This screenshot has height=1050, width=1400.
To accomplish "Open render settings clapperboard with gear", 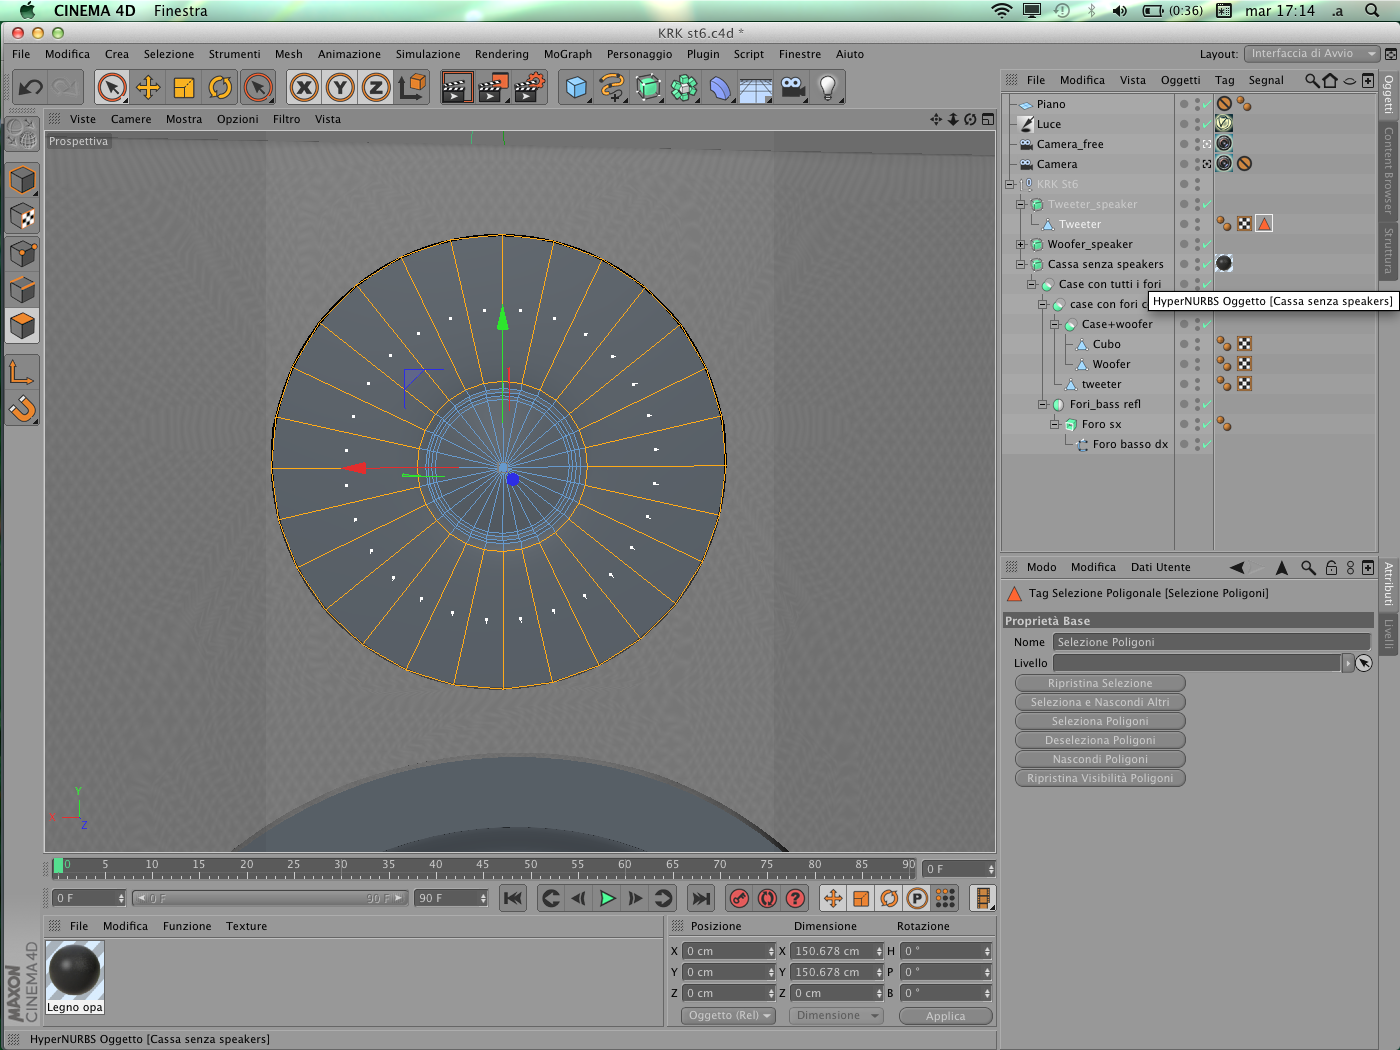I will coord(528,88).
